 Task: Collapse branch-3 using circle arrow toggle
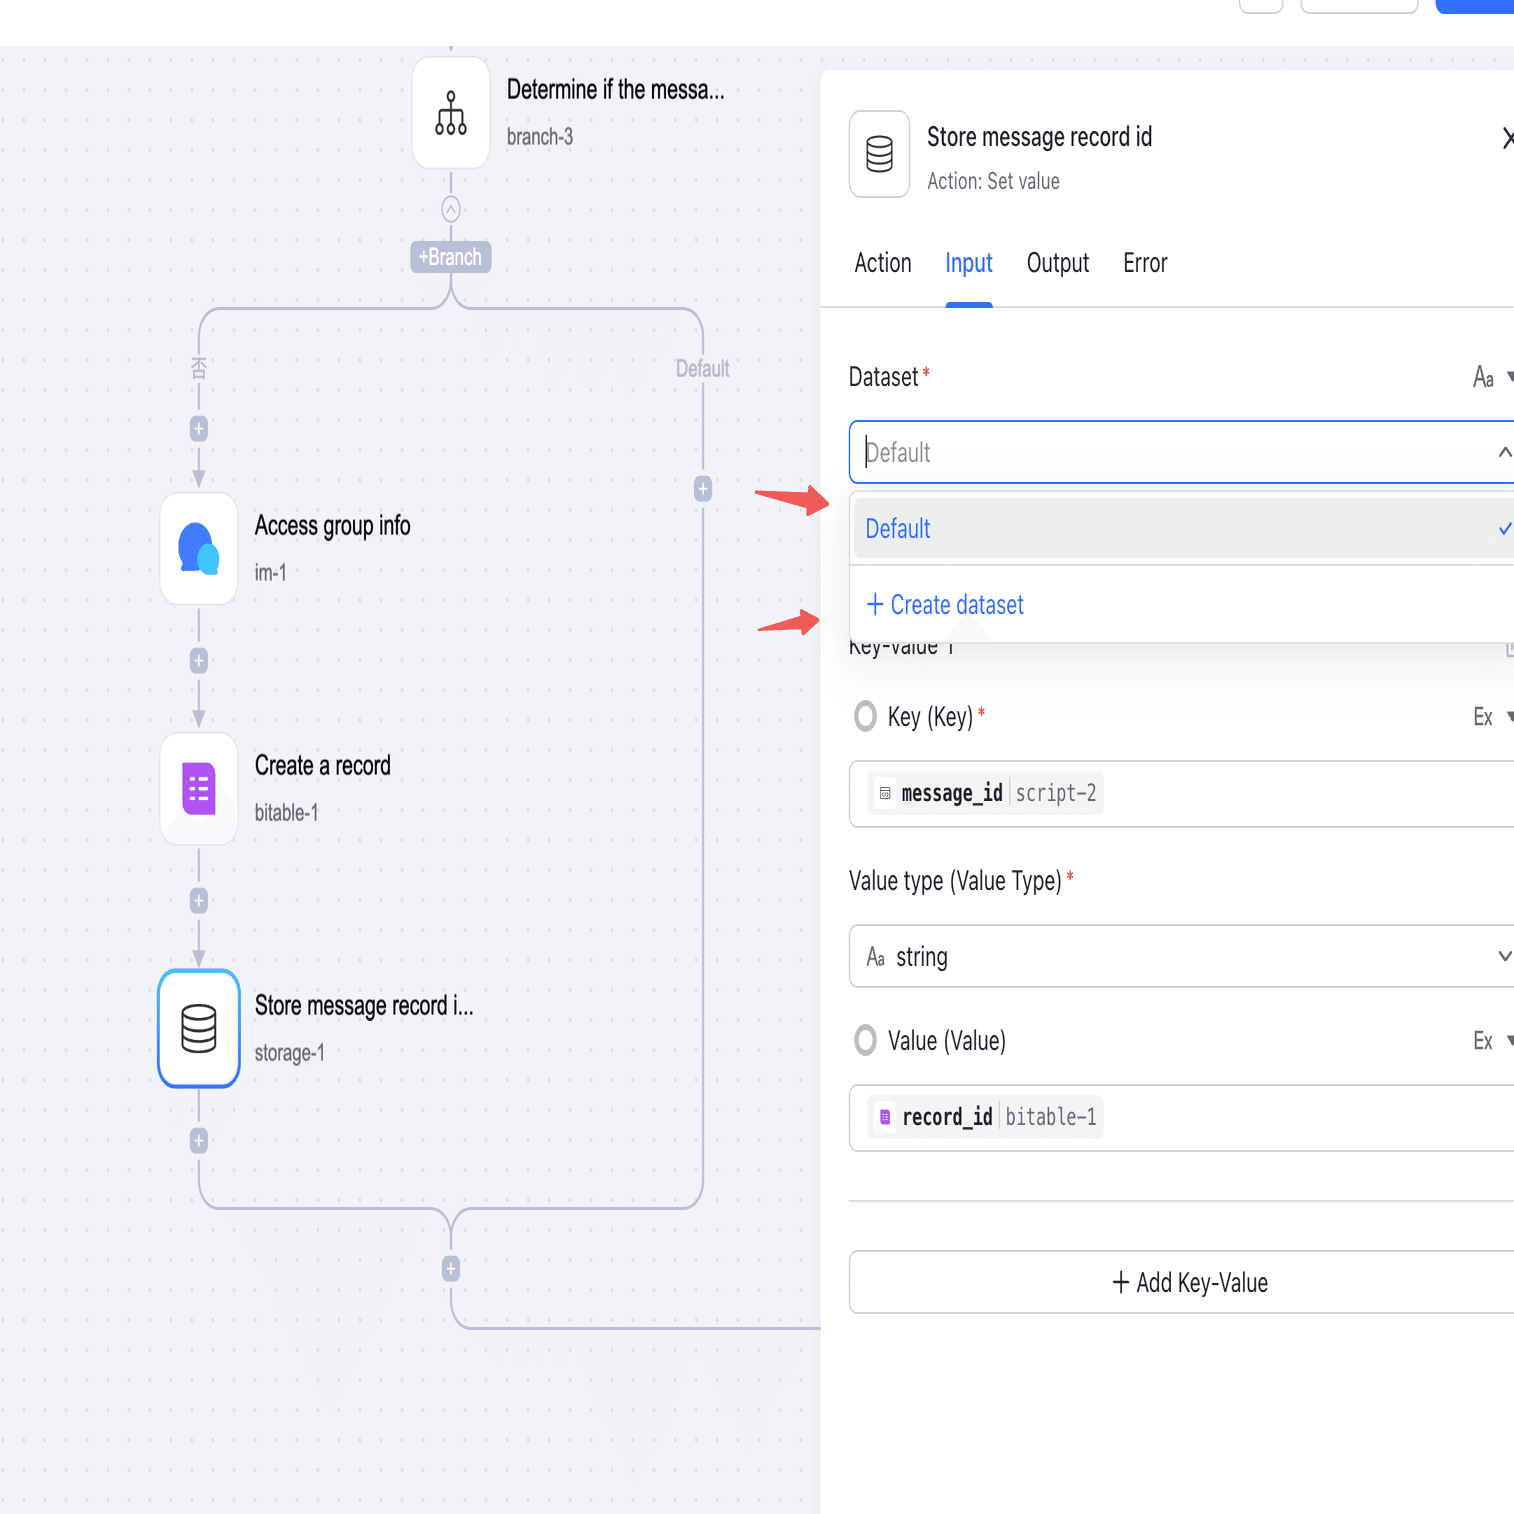(x=451, y=209)
